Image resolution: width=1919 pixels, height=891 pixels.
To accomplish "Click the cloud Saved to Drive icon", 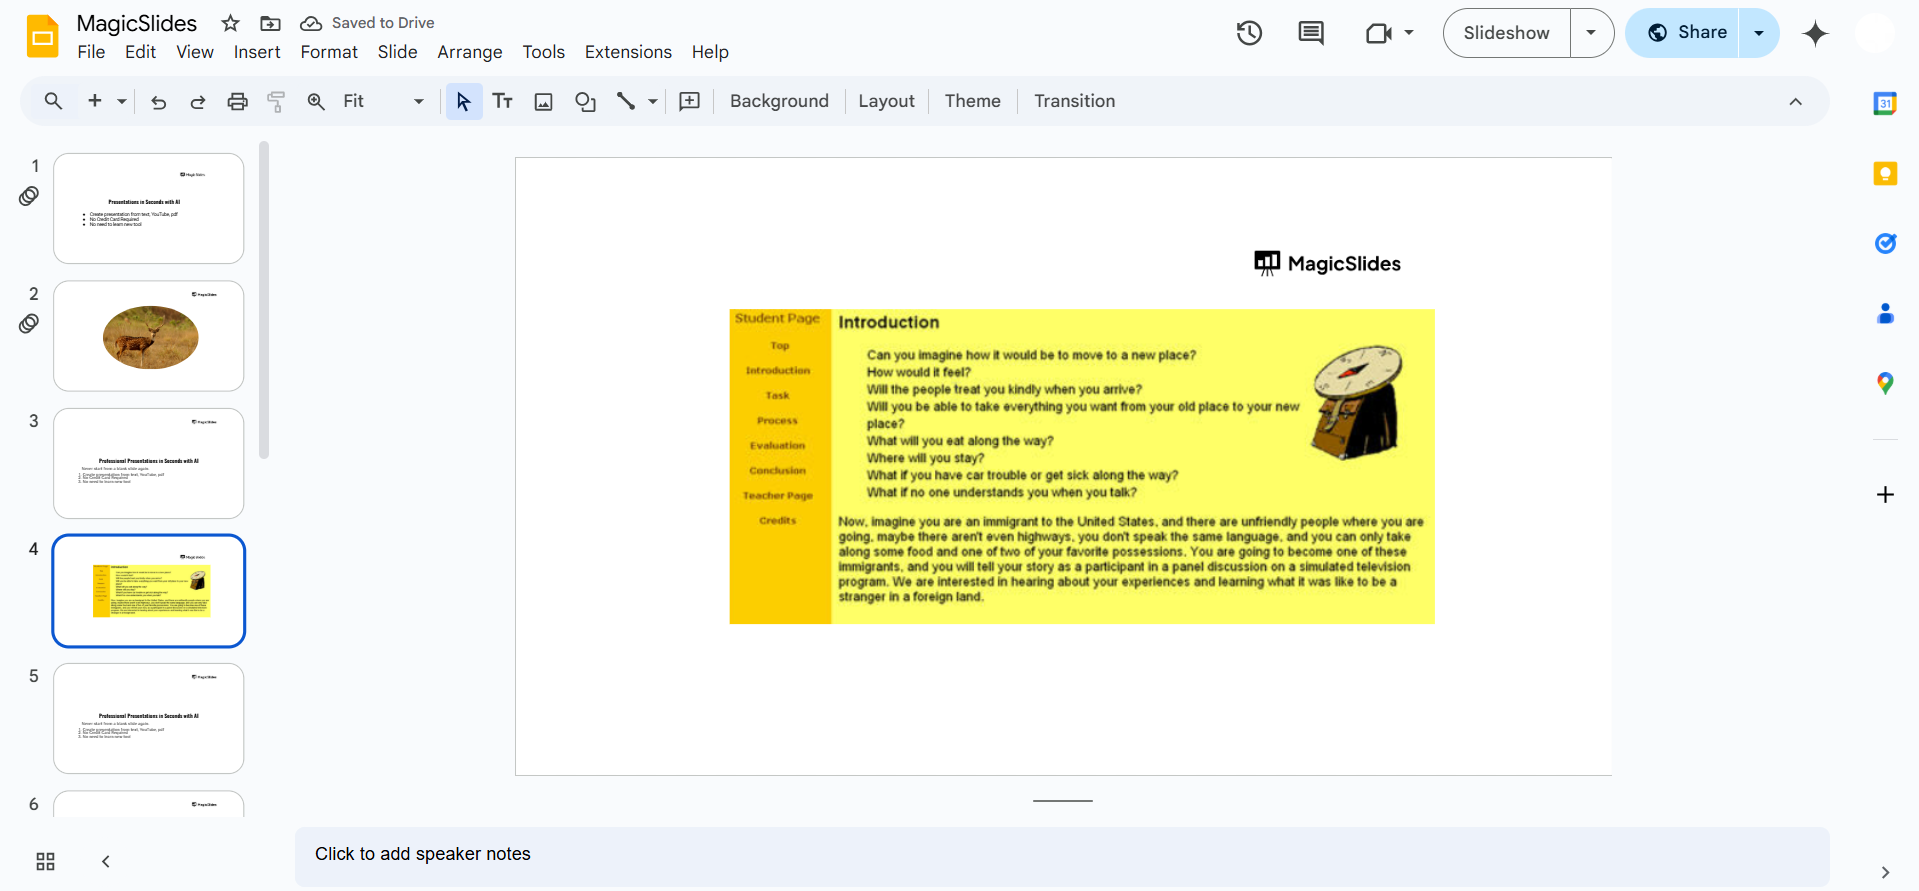I will click(x=311, y=23).
